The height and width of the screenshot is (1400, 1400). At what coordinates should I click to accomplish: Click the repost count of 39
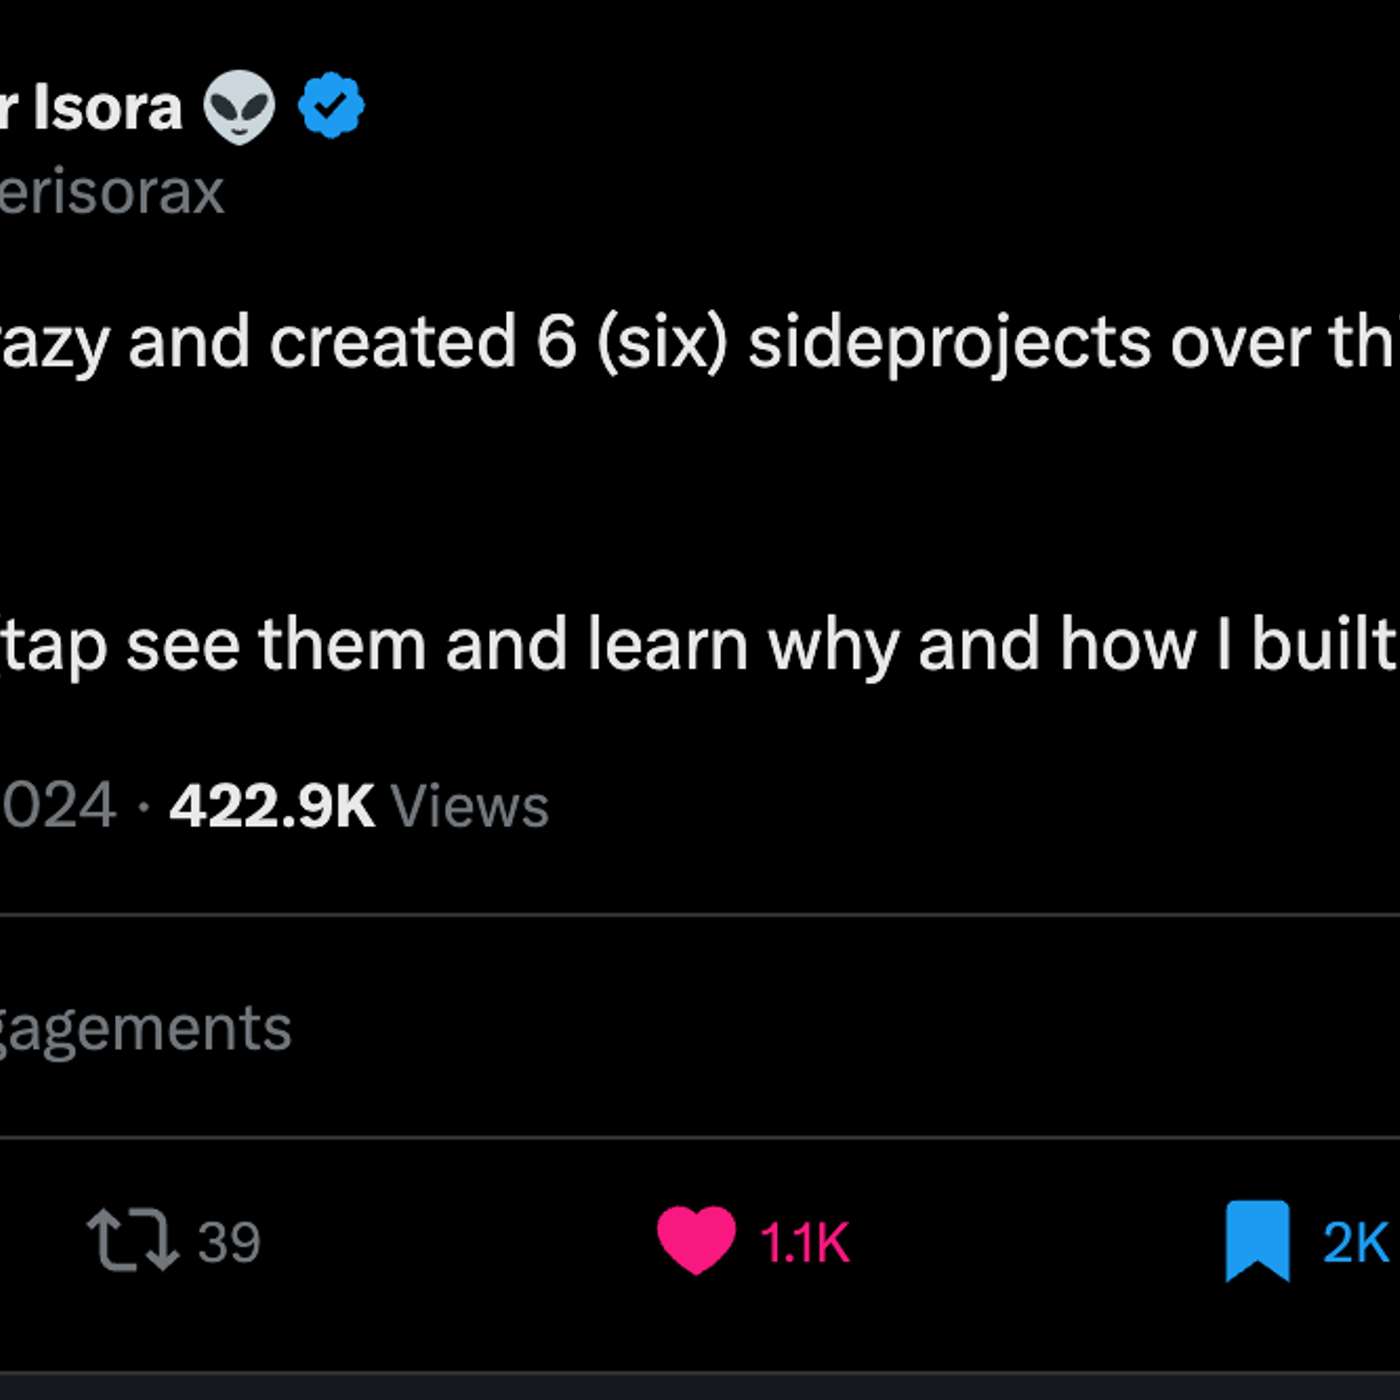[x=229, y=1242]
